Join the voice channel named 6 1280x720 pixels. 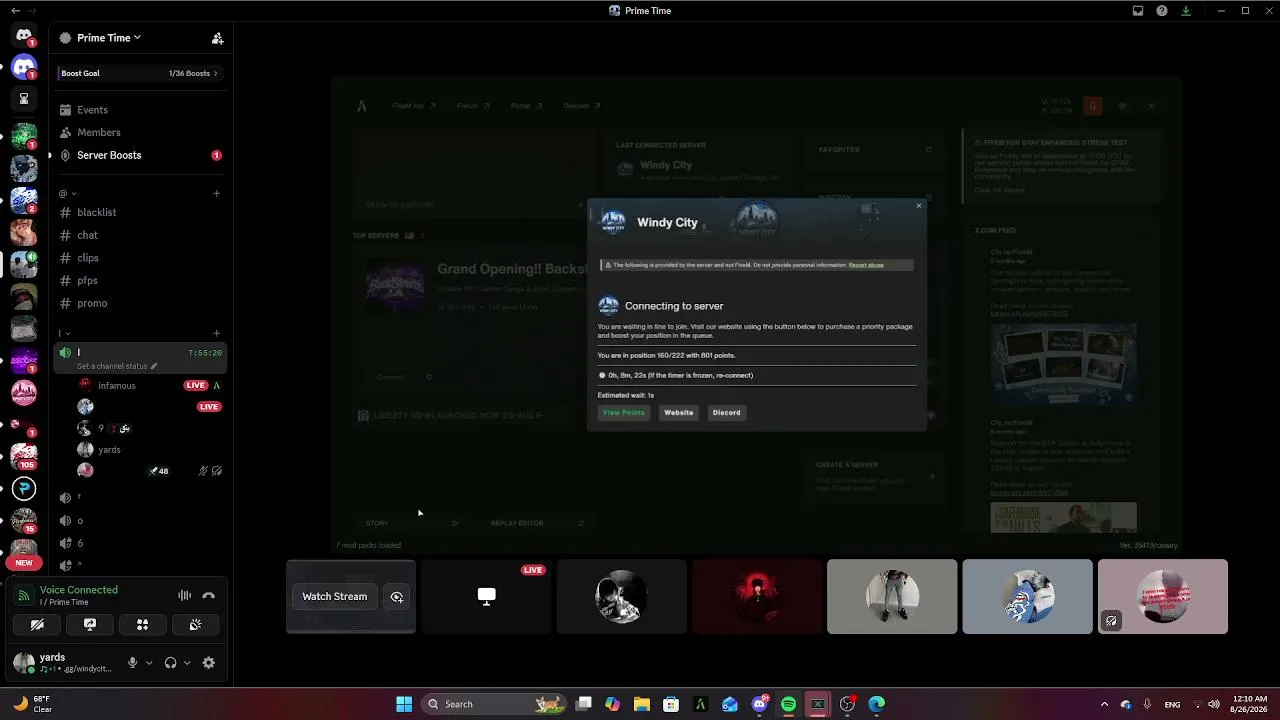(x=140, y=543)
